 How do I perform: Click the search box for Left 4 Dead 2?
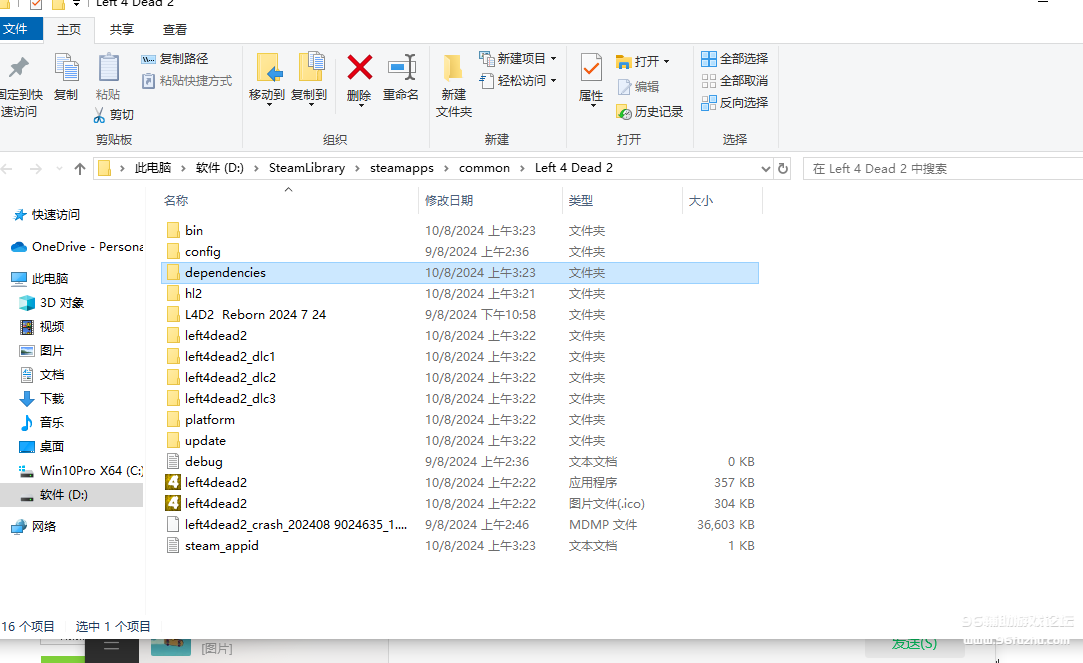[x=940, y=168]
